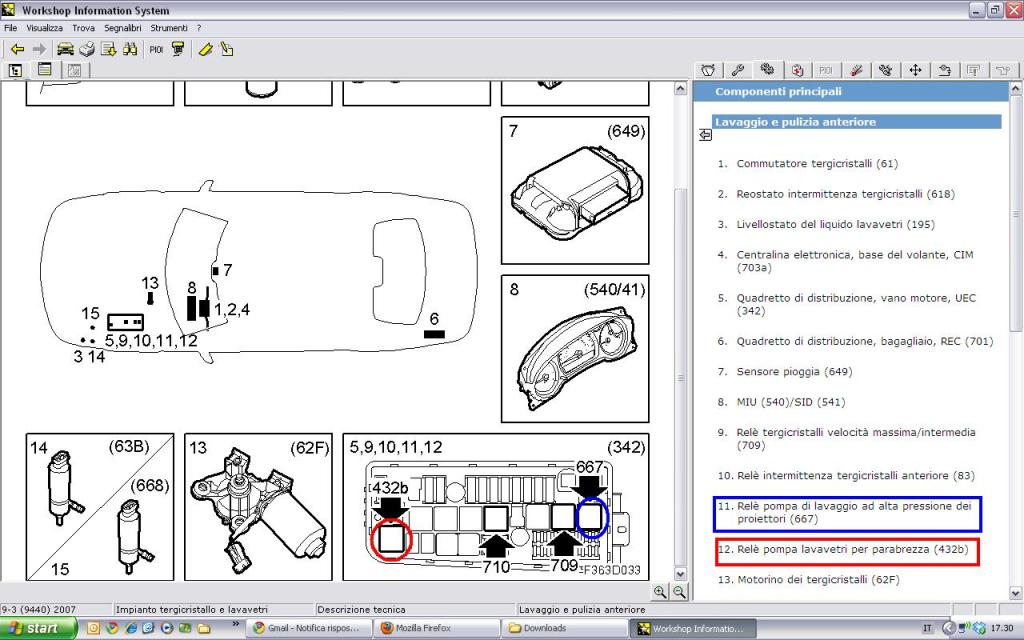
Task: Select 'Quadretto di distribuzione, vano motore, UEC'
Action: click(x=856, y=298)
